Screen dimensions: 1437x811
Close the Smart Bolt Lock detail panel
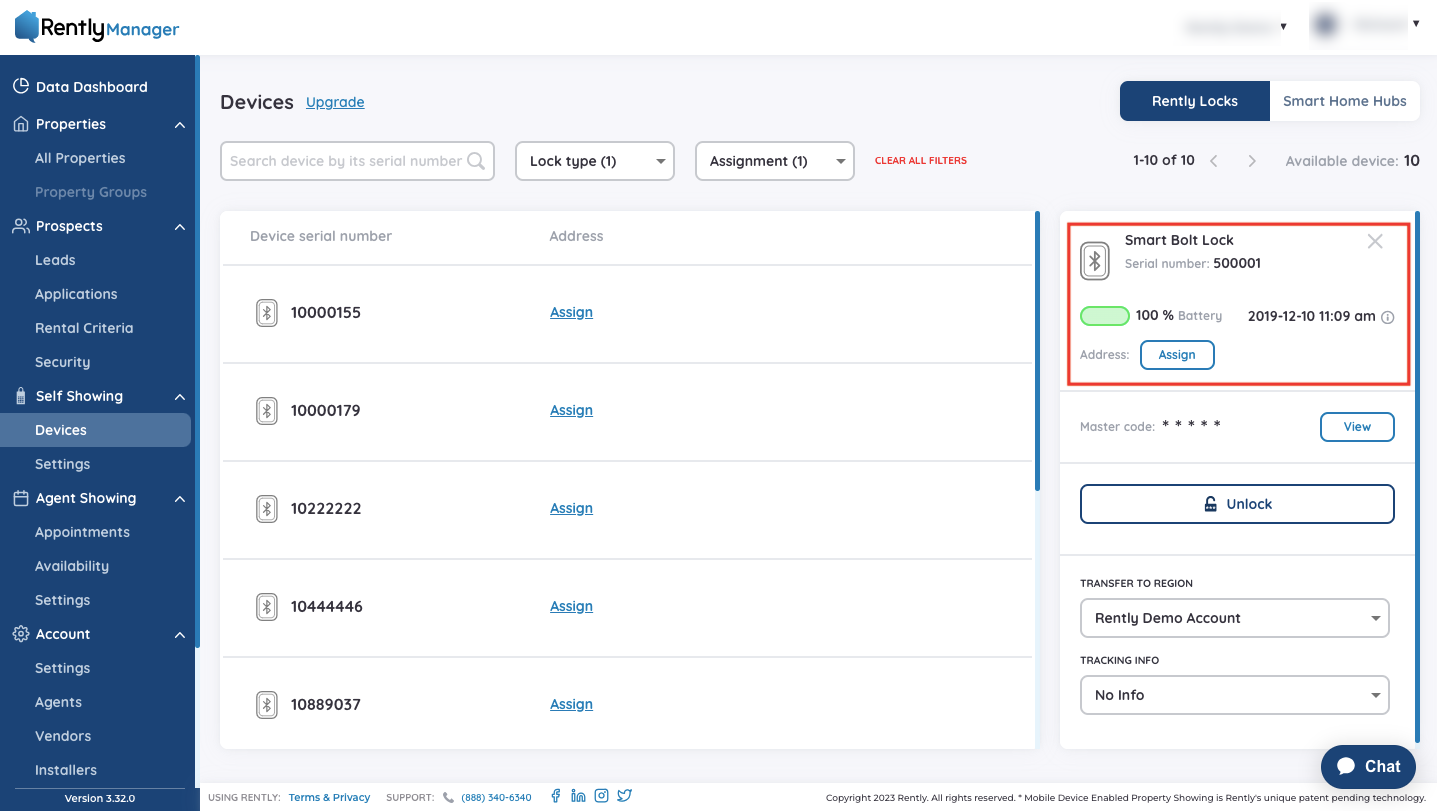point(1375,241)
